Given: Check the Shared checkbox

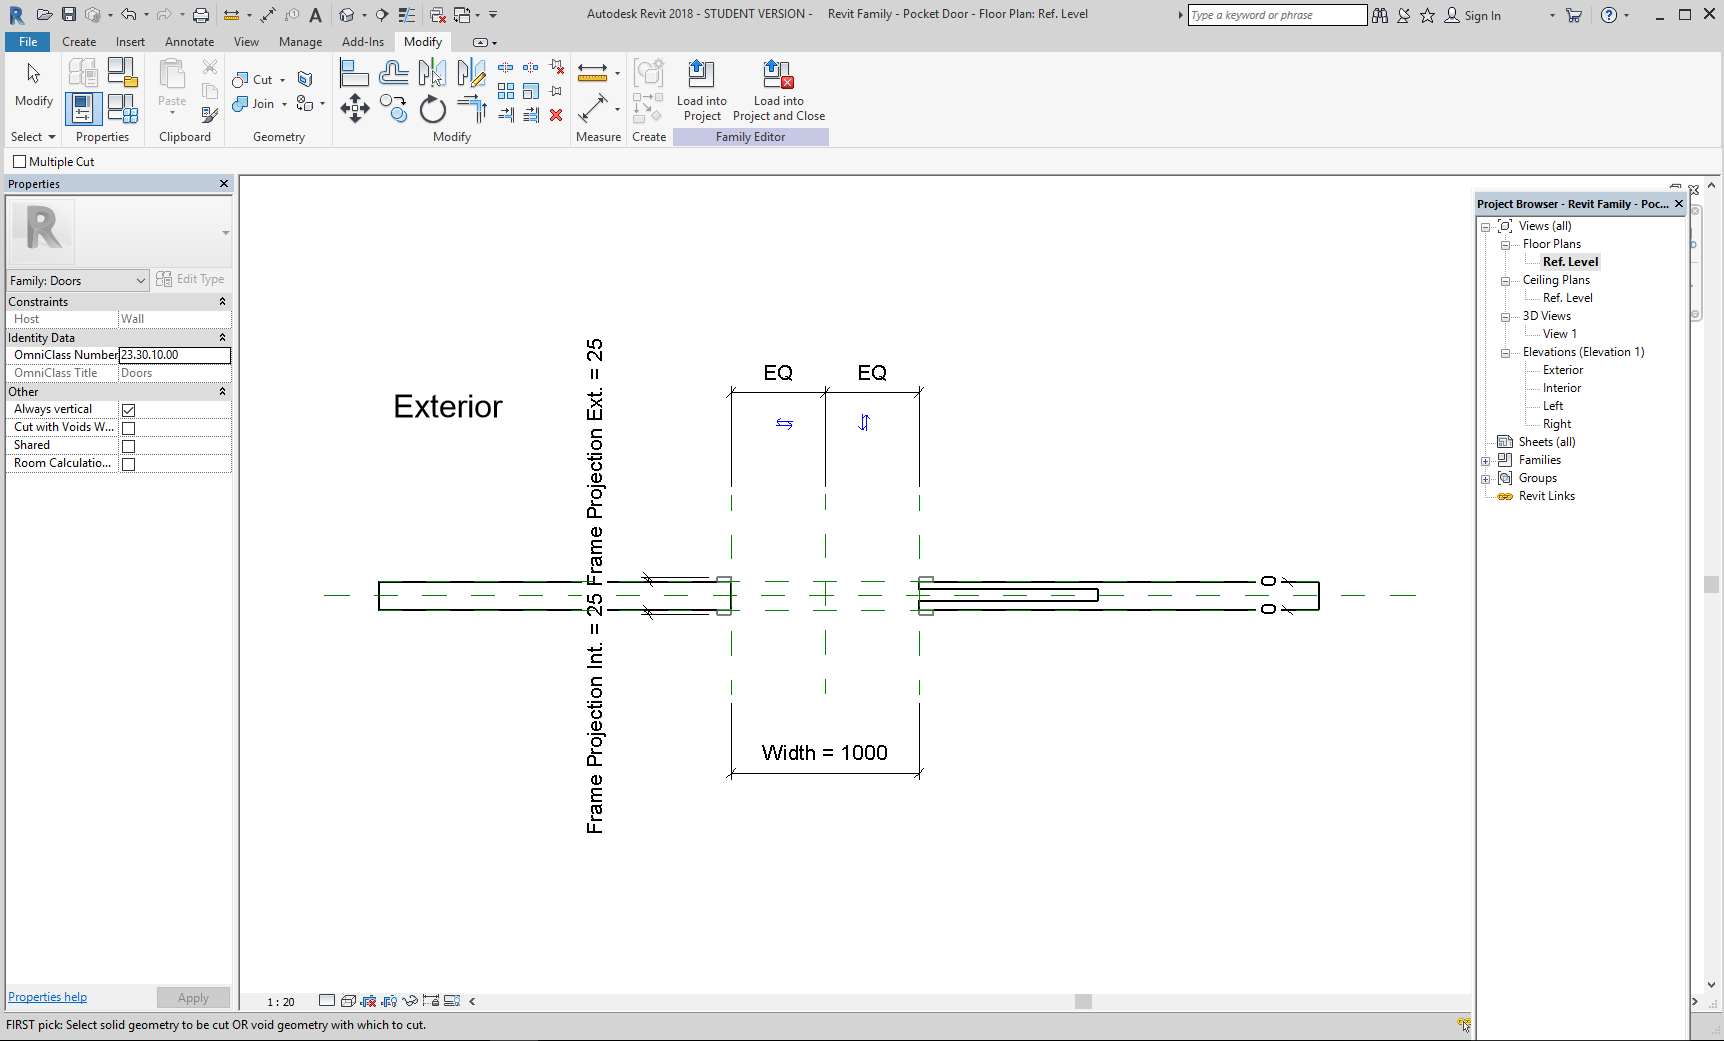Looking at the screenshot, I should pos(128,446).
